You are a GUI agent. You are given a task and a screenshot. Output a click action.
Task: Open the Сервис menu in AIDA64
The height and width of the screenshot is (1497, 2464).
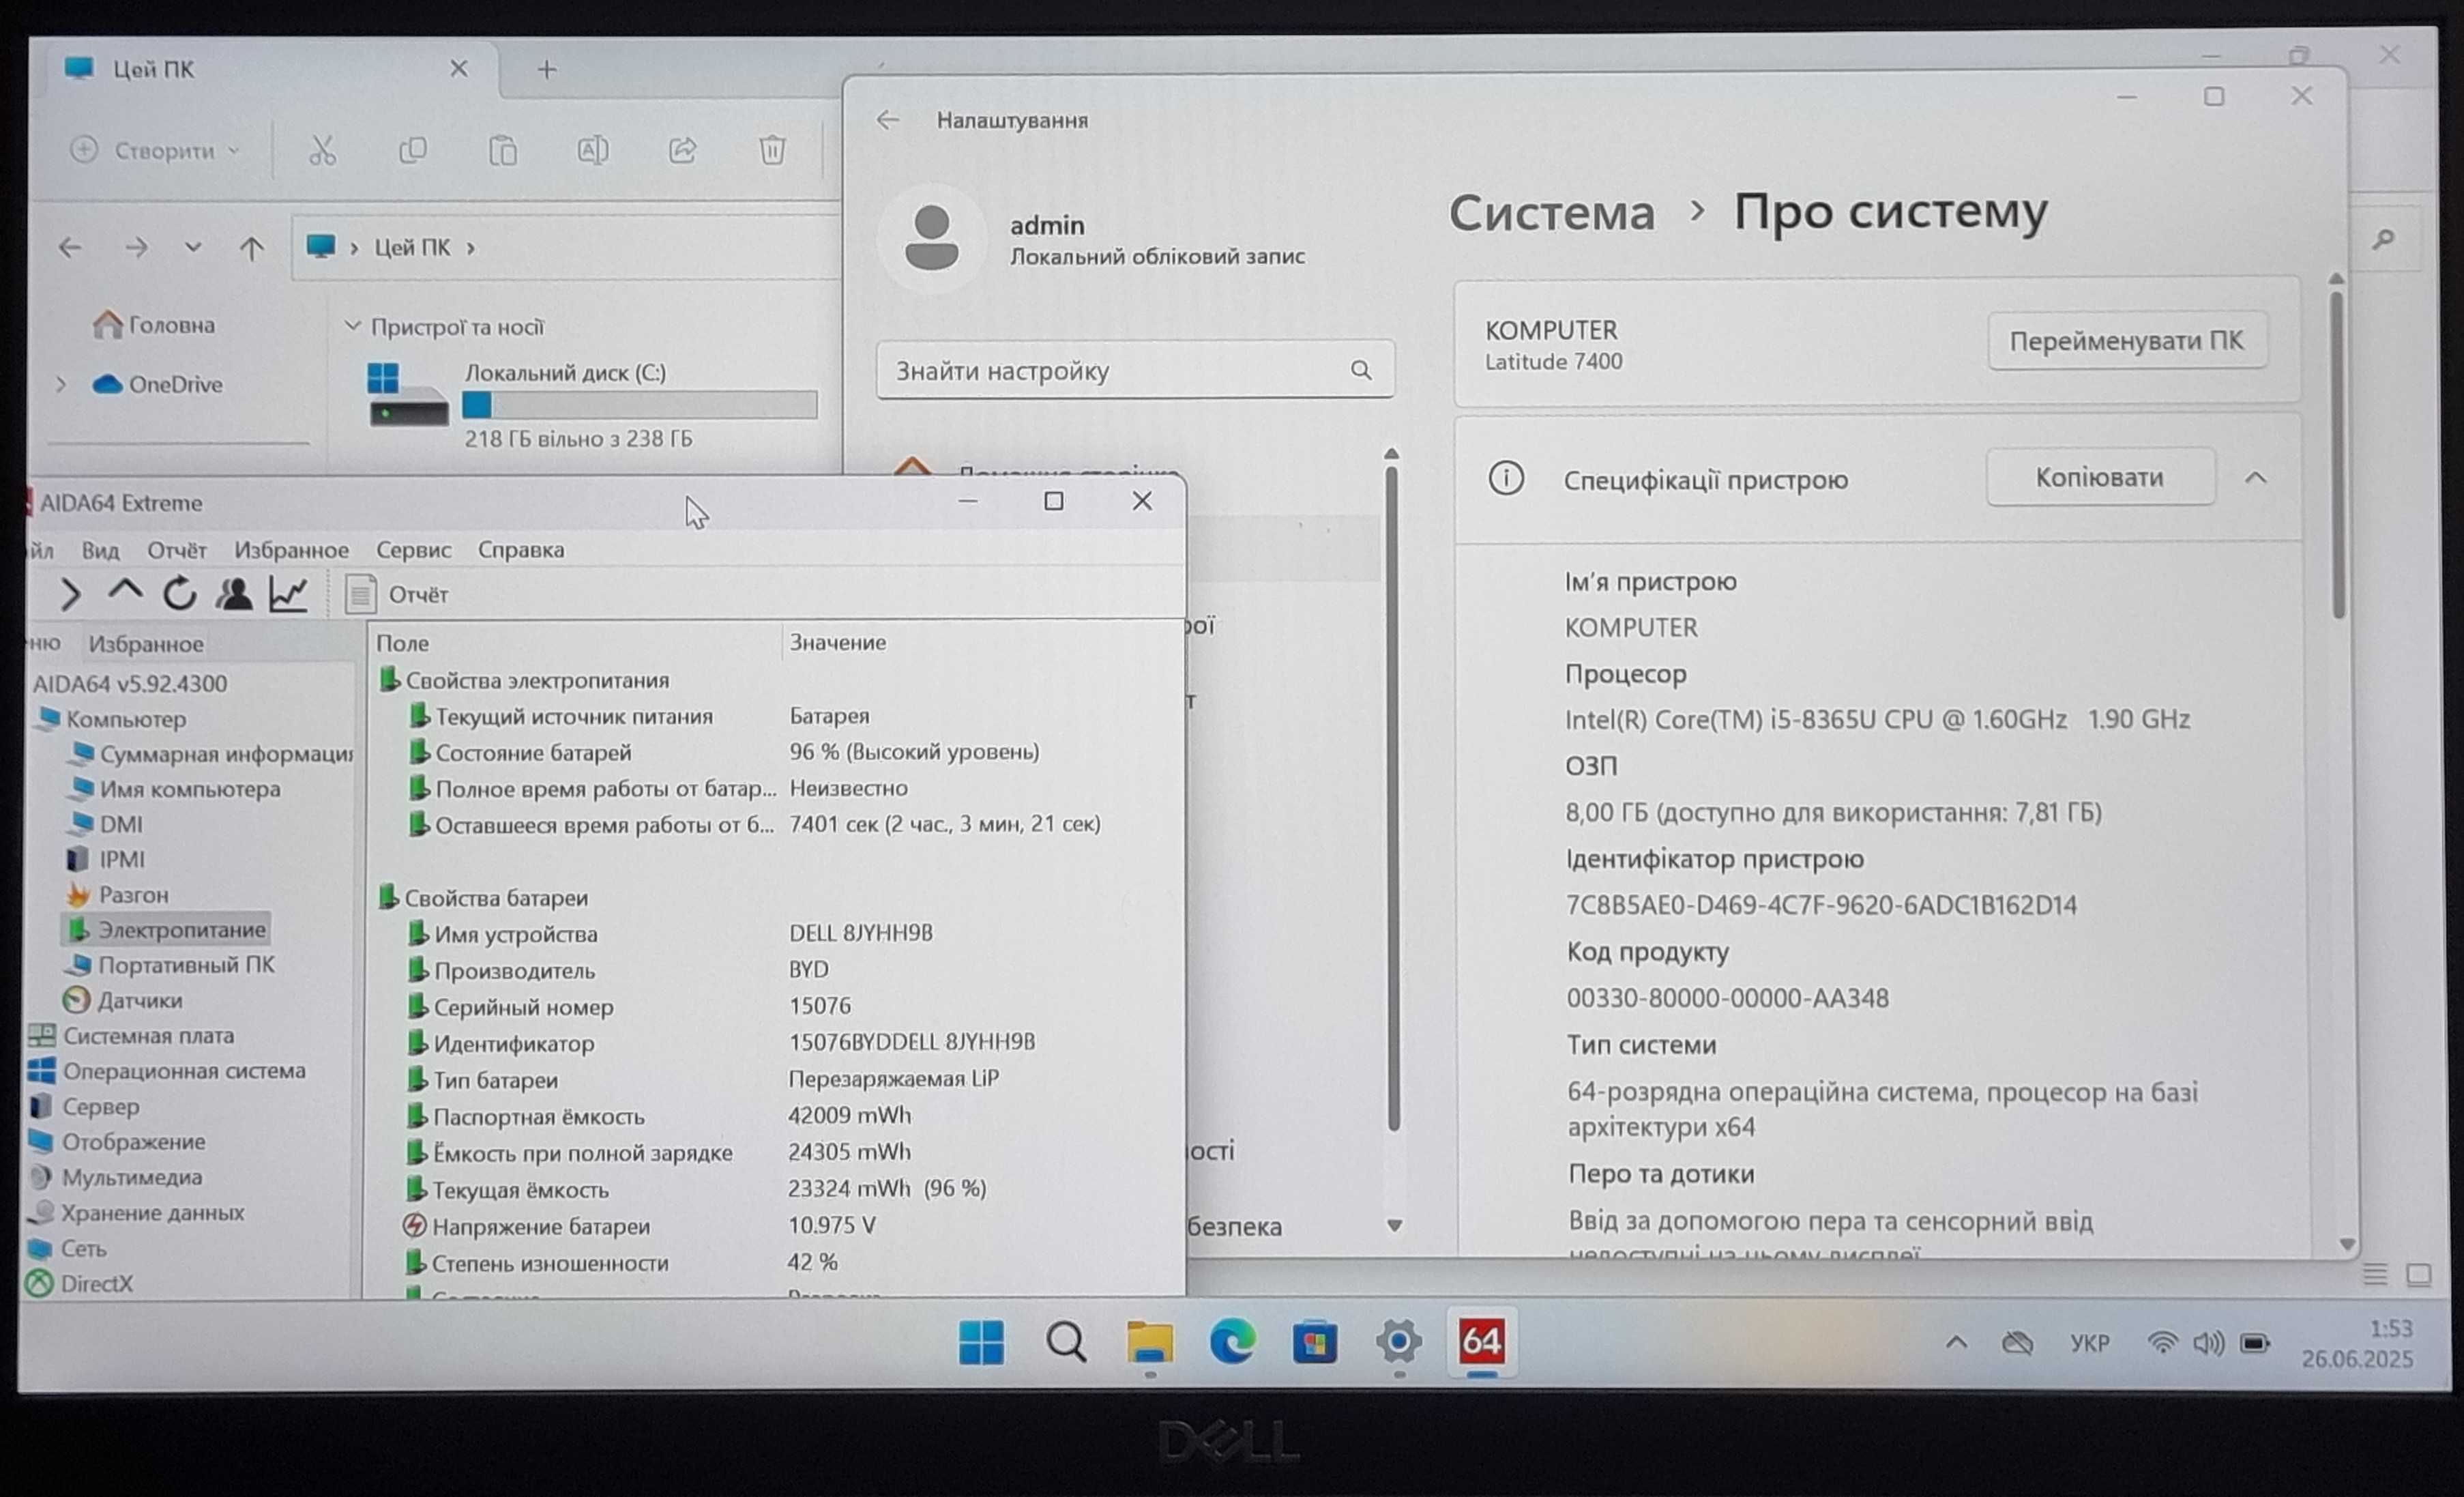pos(413,550)
